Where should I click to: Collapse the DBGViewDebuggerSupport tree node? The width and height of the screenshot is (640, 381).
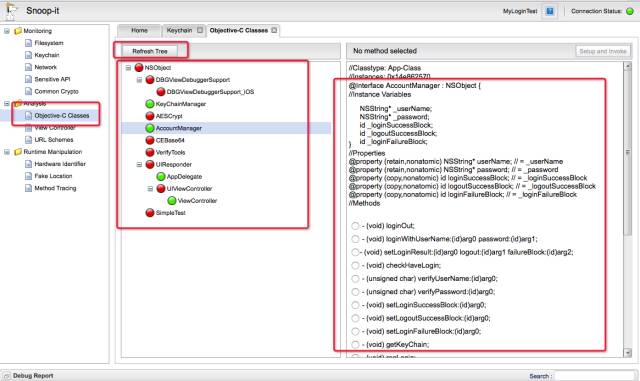tap(139, 80)
